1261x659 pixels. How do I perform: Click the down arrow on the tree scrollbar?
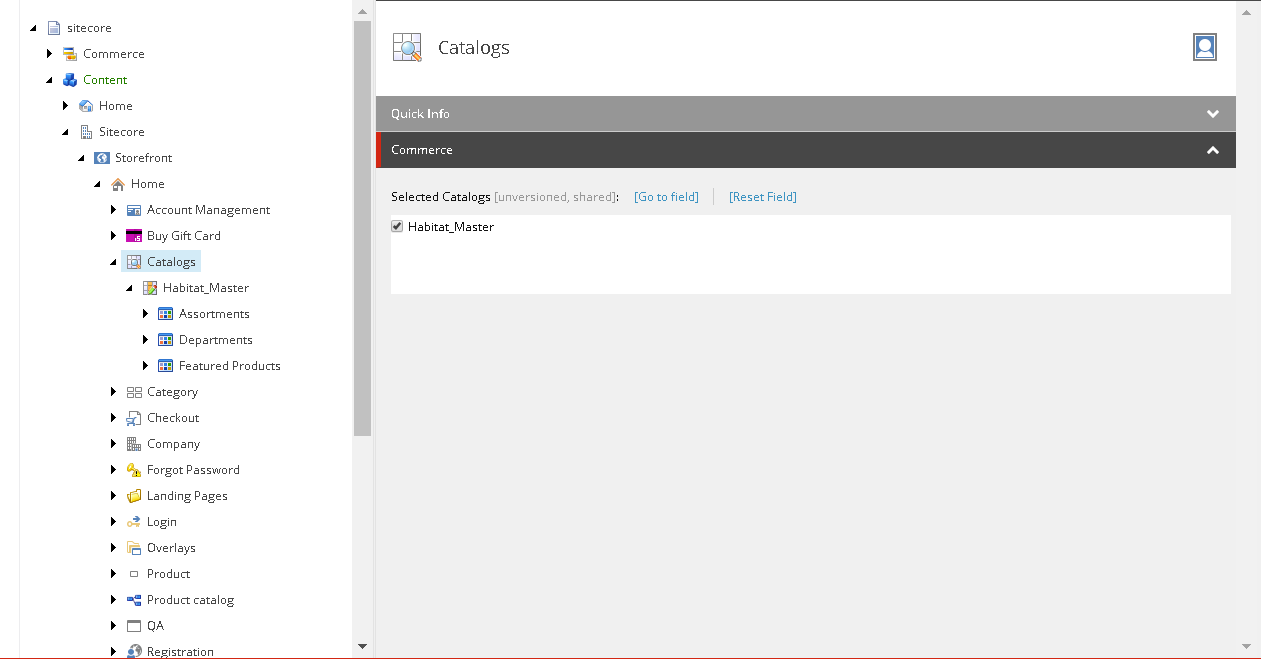(362, 647)
